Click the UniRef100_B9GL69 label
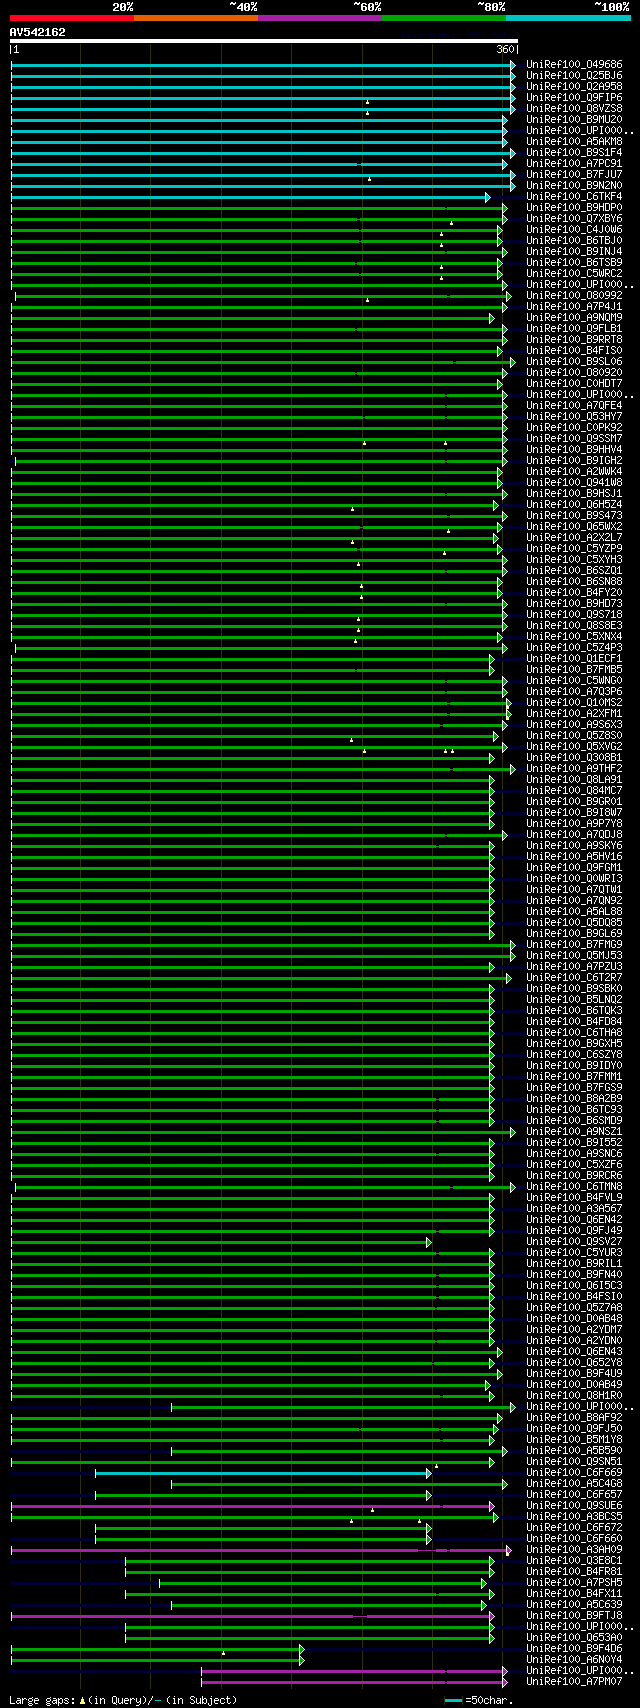This screenshot has width=640, height=1708. pos(574,934)
